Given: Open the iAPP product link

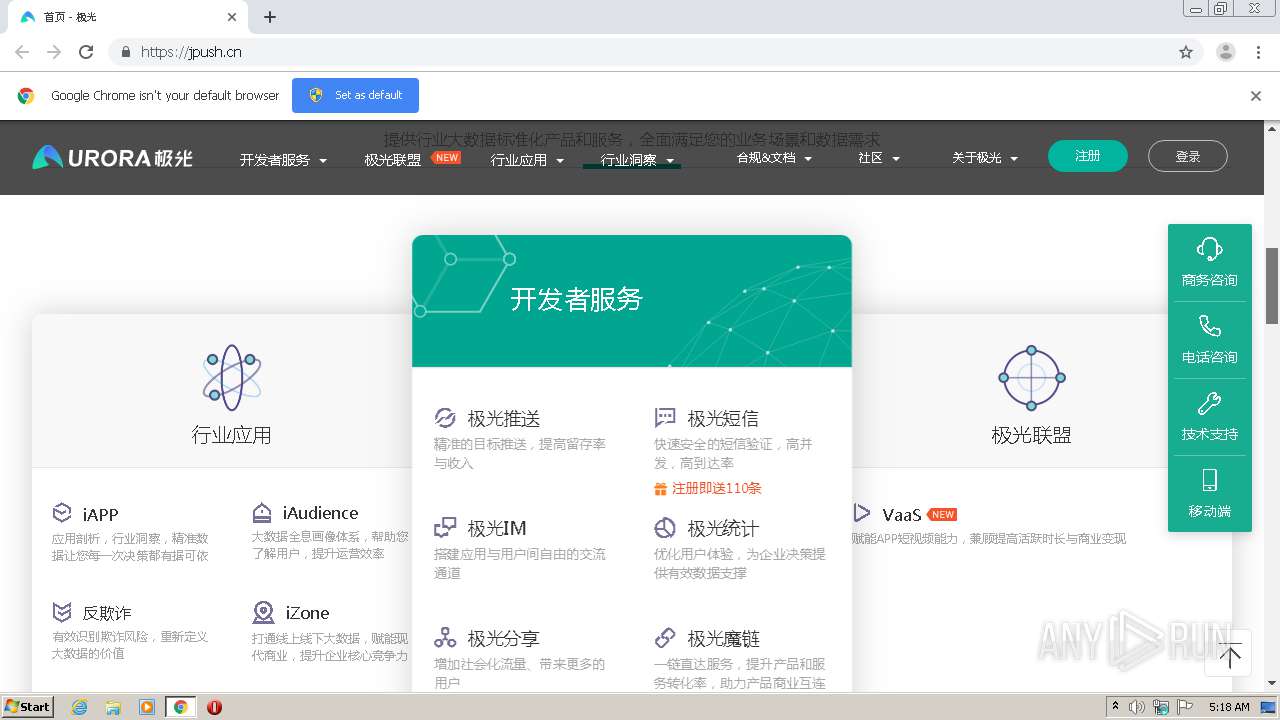Looking at the screenshot, I should tap(101, 515).
